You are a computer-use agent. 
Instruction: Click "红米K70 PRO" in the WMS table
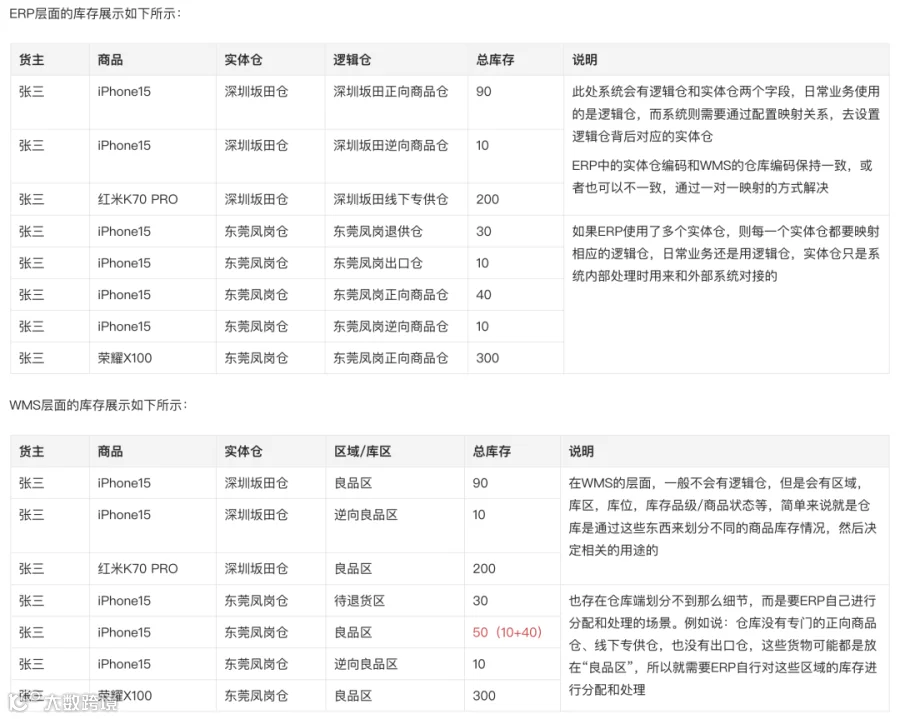[x=138, y=569]
